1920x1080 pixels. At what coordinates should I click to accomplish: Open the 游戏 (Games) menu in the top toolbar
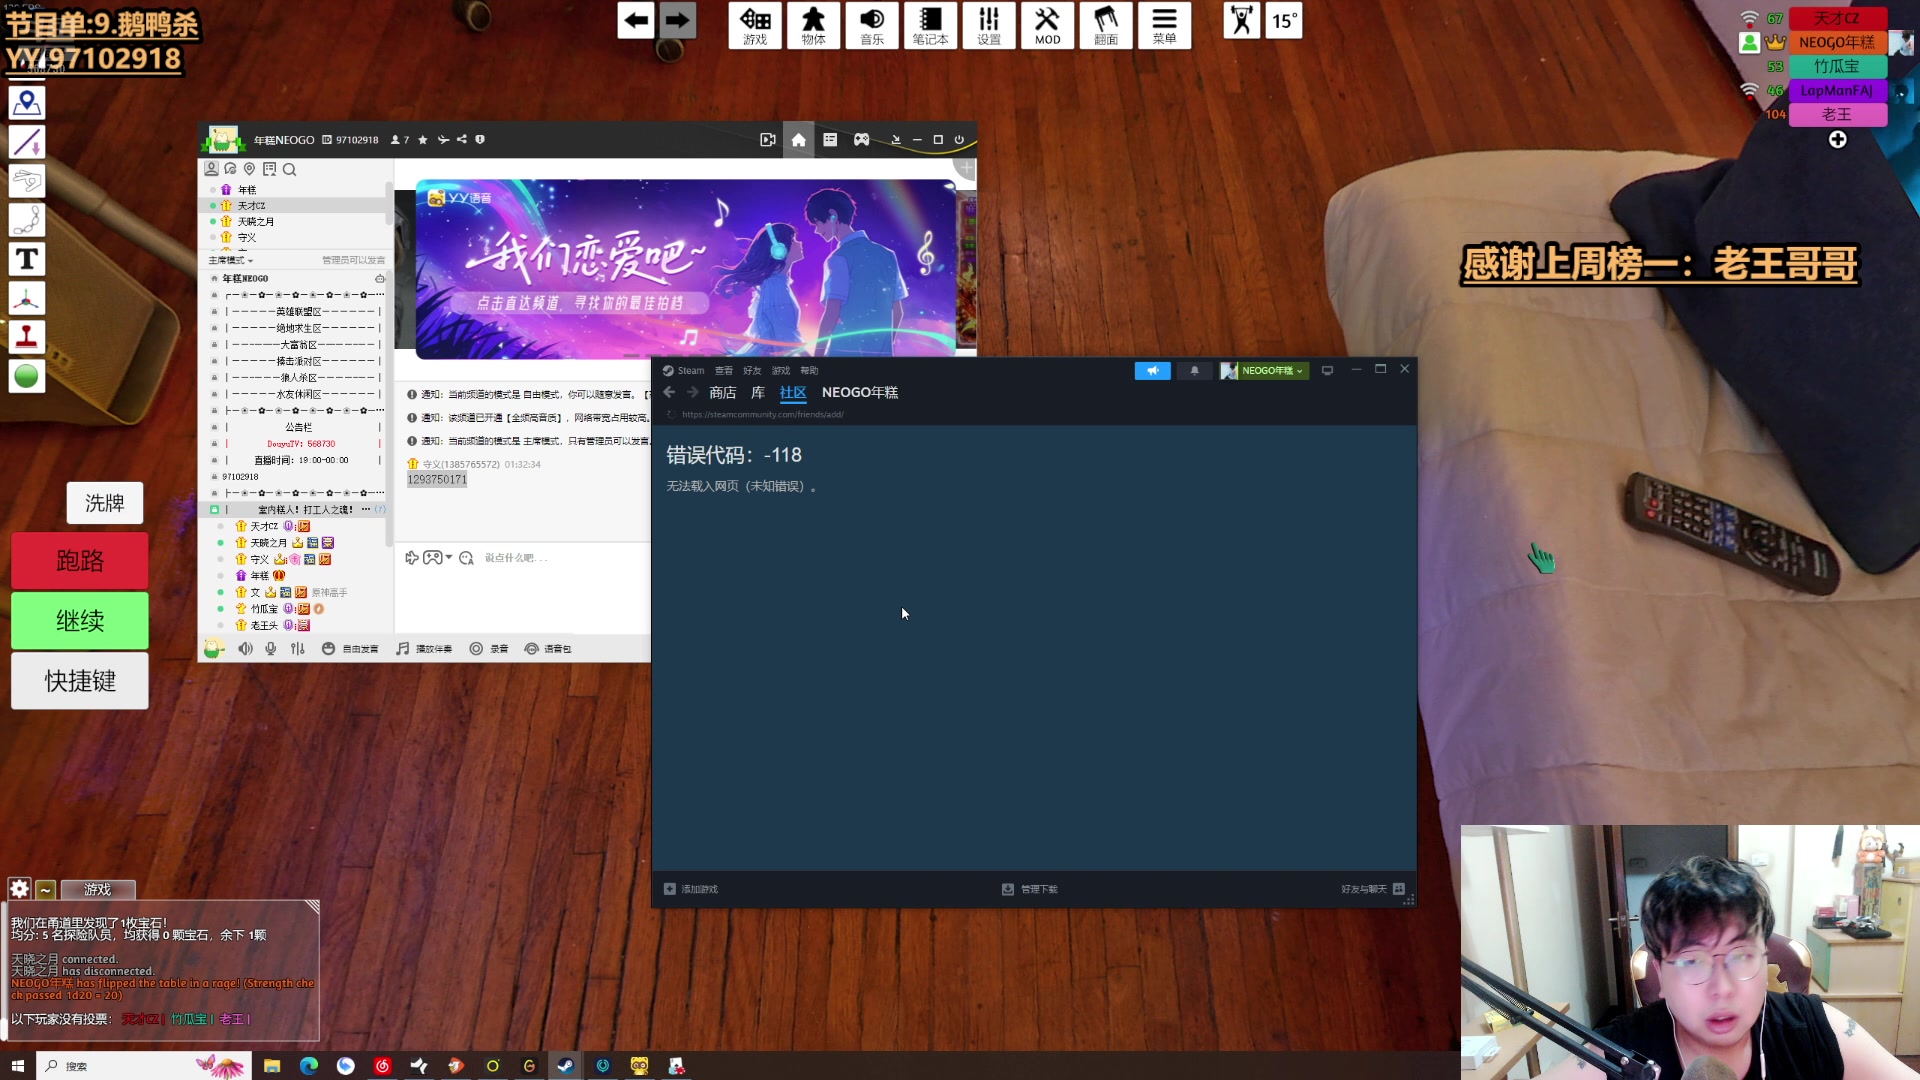click(755, 25)
